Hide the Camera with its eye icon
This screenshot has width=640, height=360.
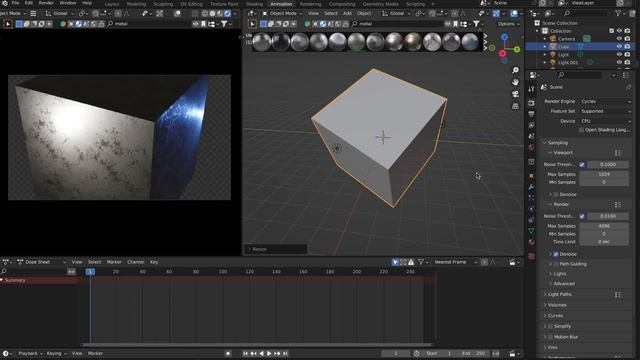click(619, 39)
